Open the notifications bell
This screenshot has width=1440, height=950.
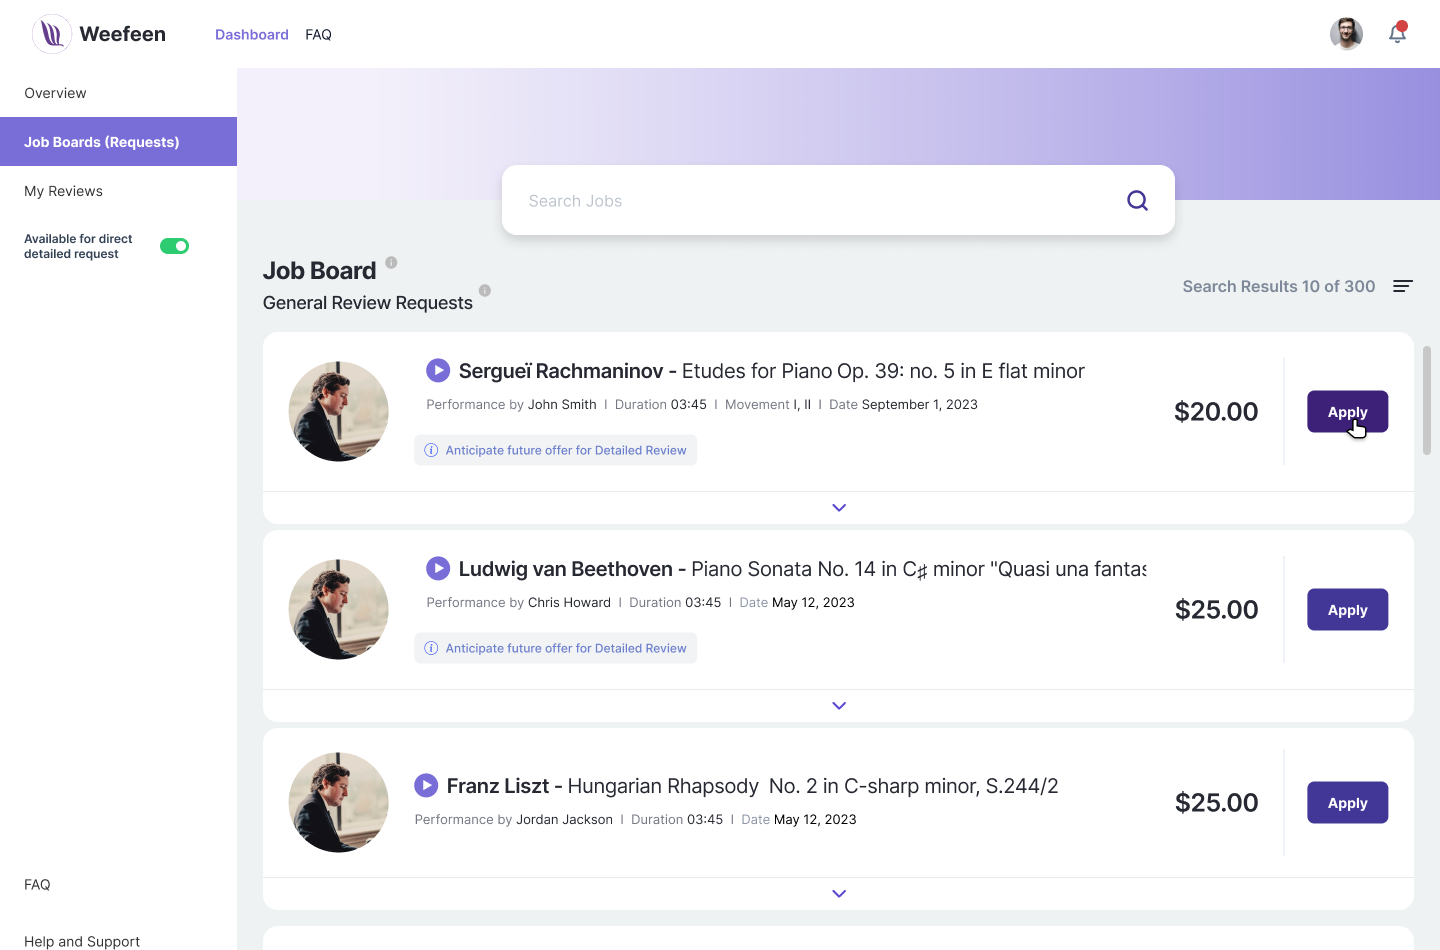pyautogui.click(x=1397, y=34)
